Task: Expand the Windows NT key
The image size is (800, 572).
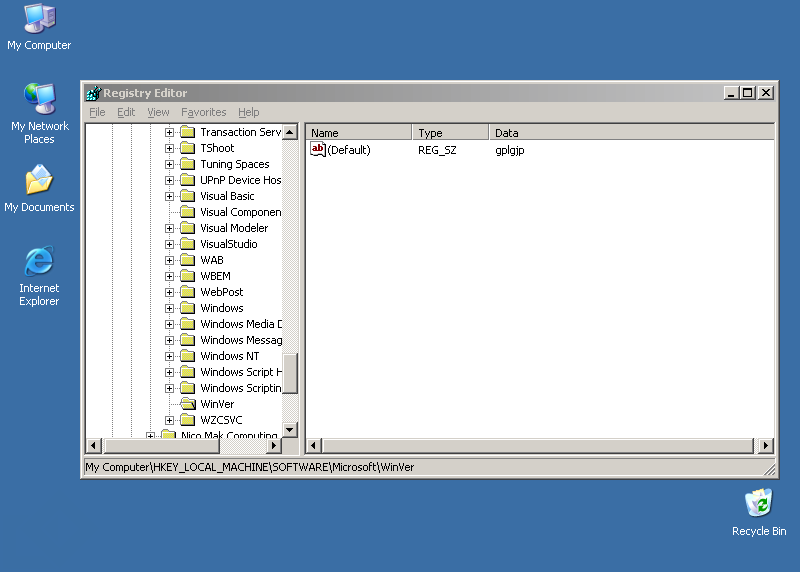Action: pyautogui.click(x=169, y=356)
